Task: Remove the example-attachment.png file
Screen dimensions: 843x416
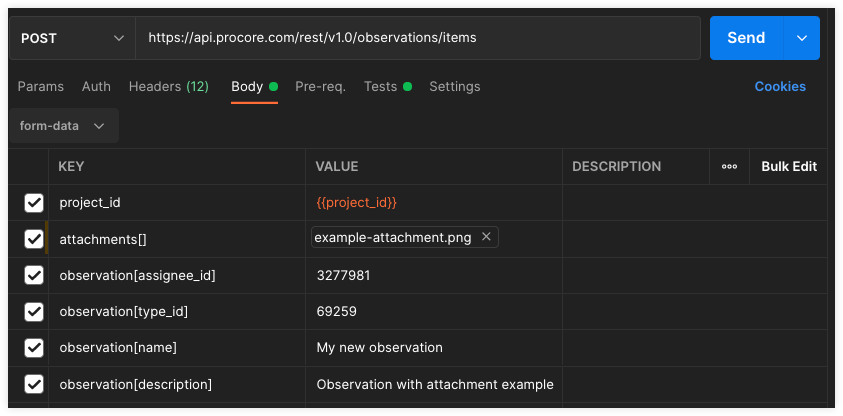Action: pyautogui.click(x=486, y=236)
